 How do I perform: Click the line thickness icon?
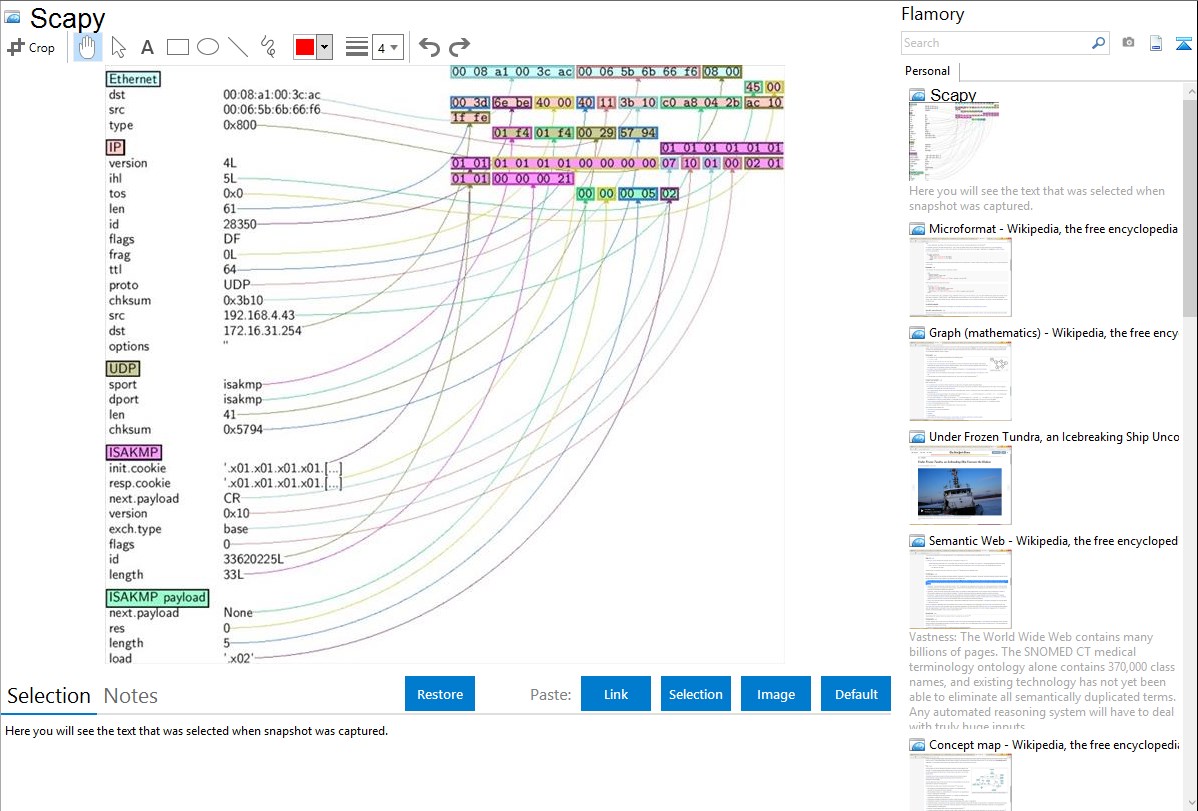point(357,47)
